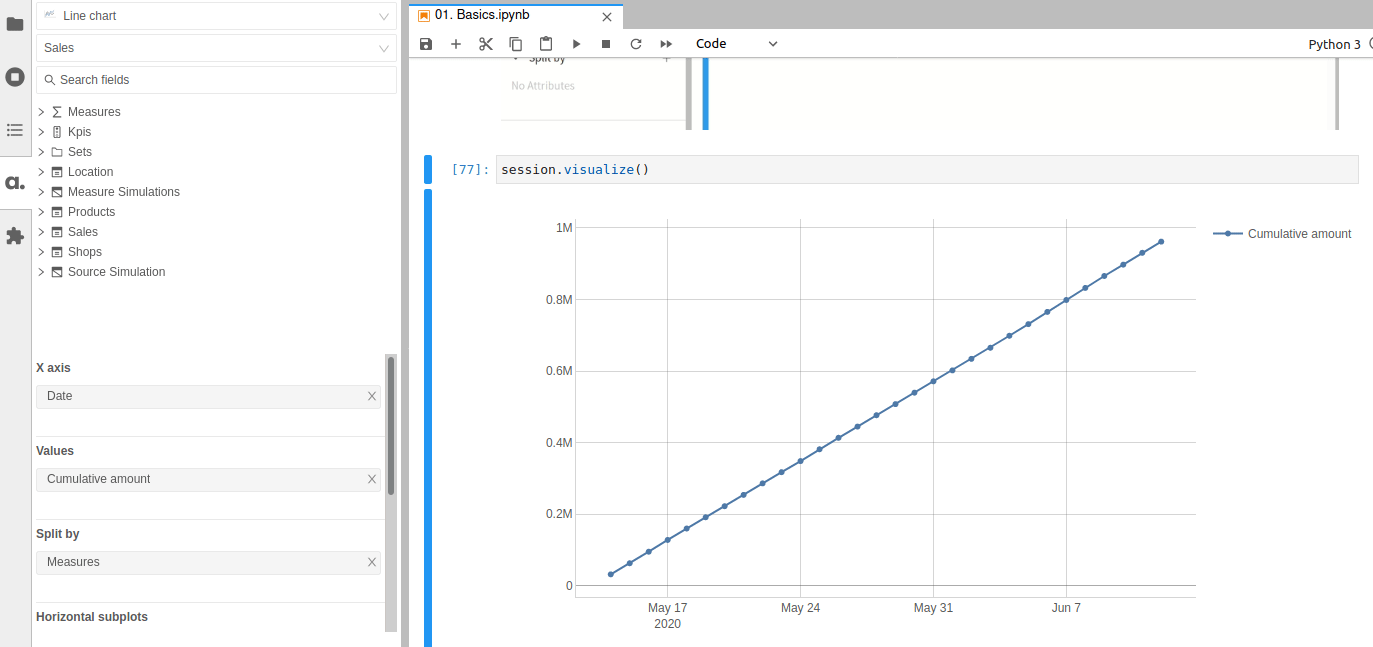Remove Cumulative amount from Values
The width and height of the screenshot is (1373, 647).
tap(372, 479)
